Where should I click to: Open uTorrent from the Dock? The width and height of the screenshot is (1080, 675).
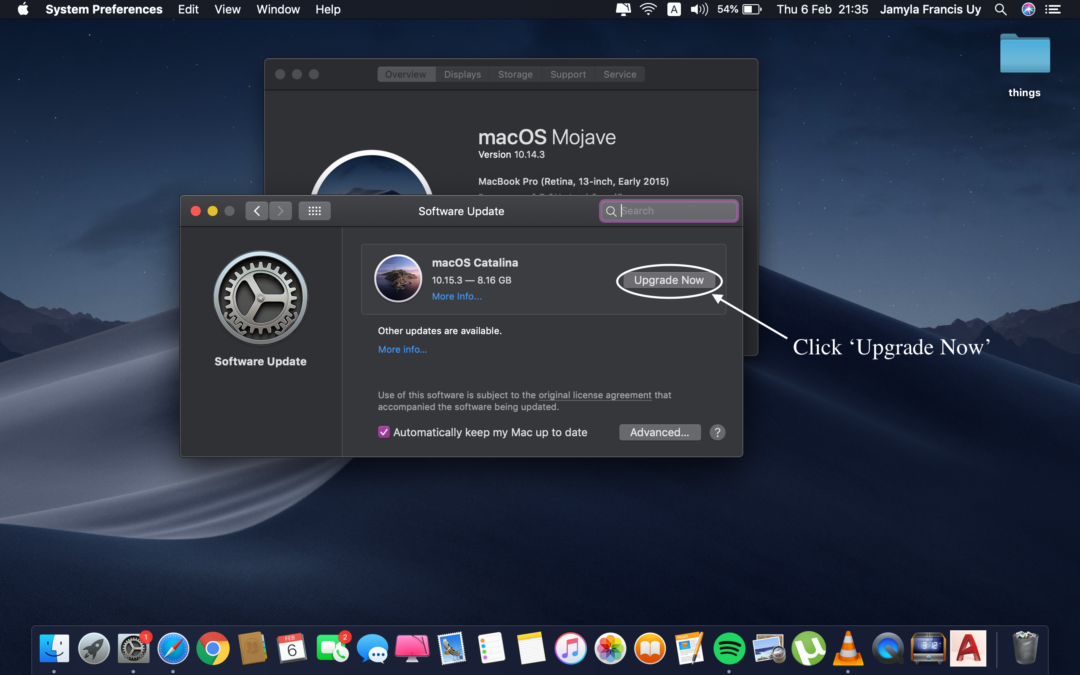click(x=808, y=649)
